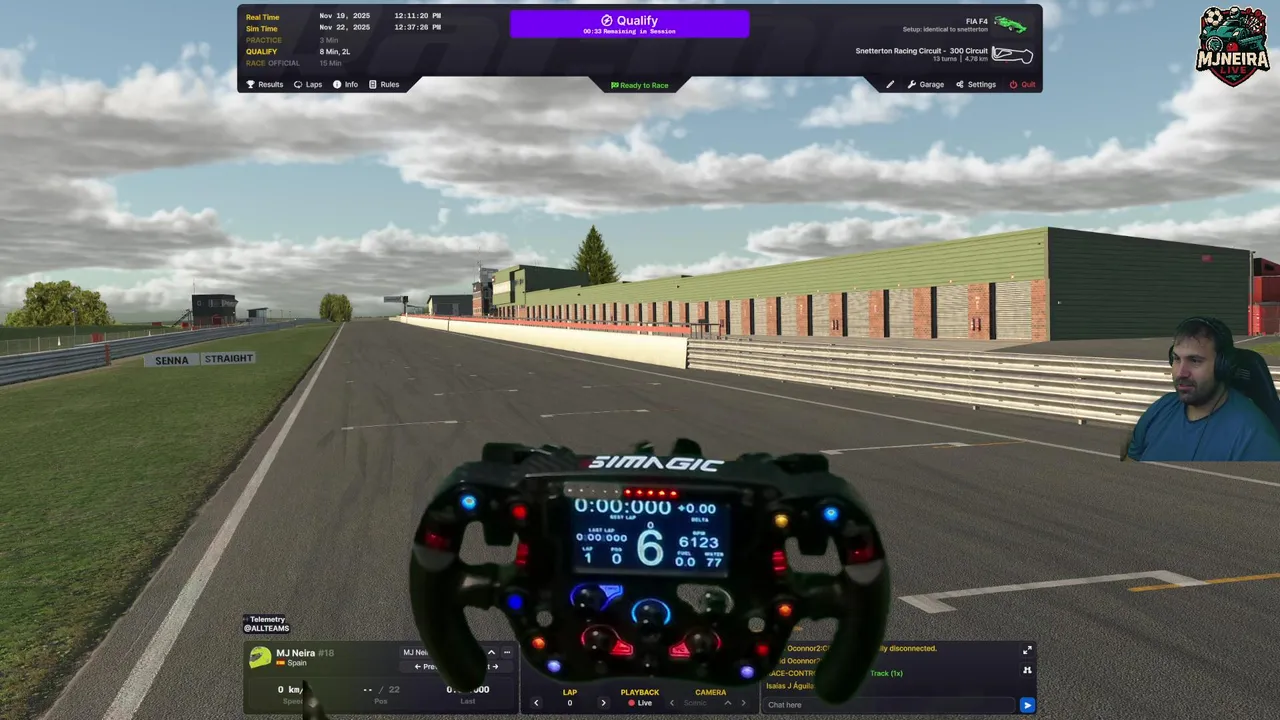Open the Results tab
The width and height of the screenshot is (1280, 720).
(265, 85)
